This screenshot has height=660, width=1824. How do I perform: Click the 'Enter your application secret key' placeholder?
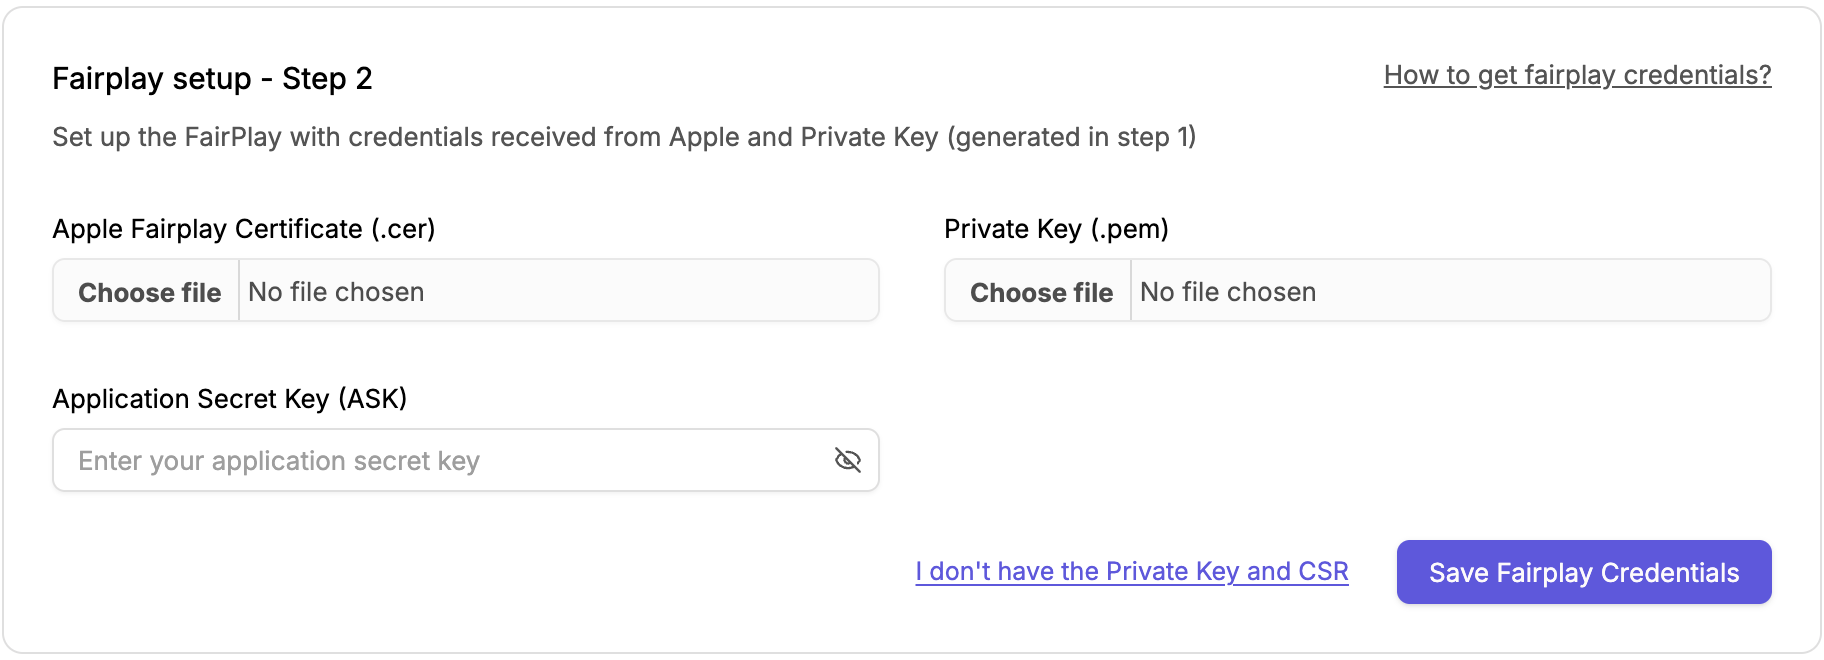279,461
